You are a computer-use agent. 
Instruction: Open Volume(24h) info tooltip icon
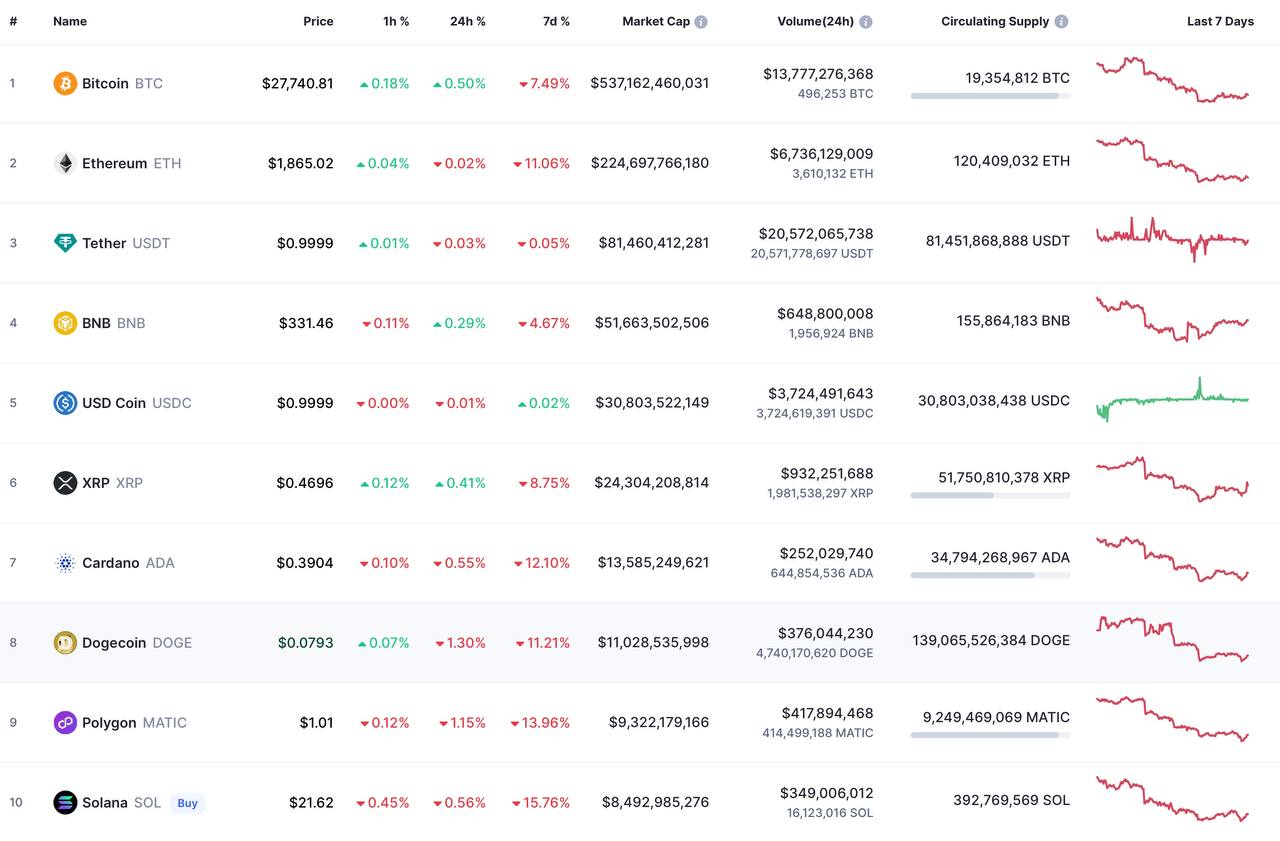(x=865, y=22)
